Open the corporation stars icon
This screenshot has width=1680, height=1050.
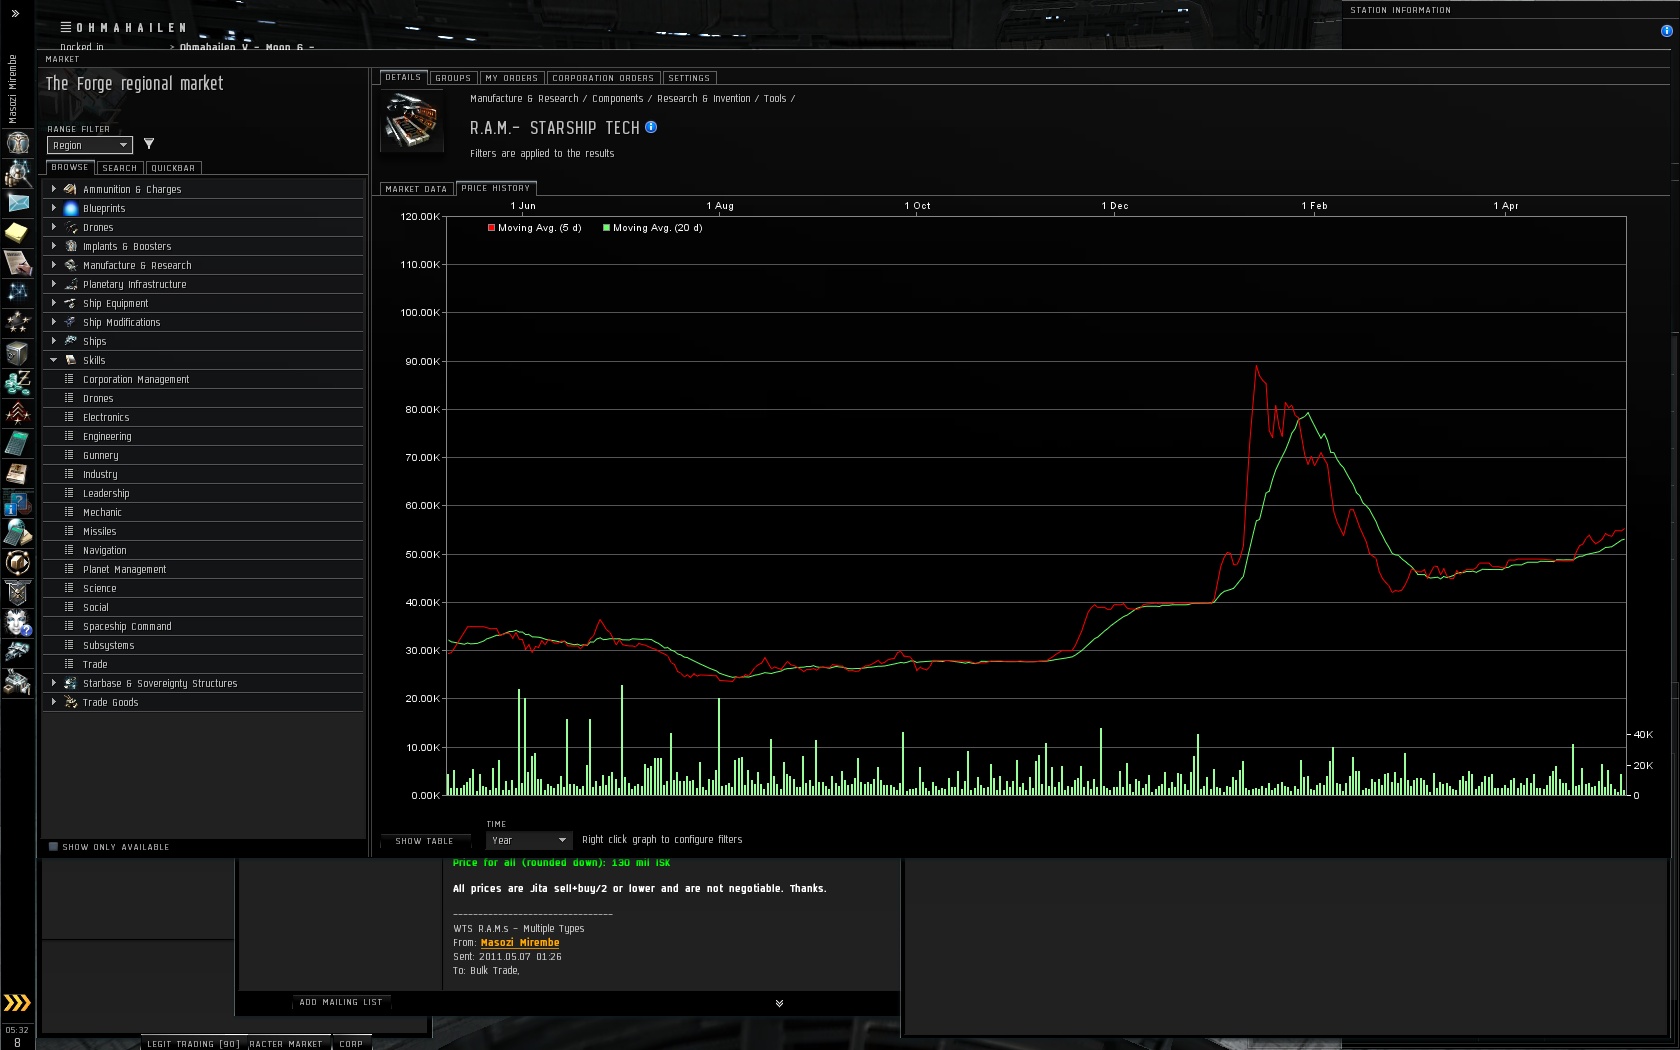pyautogui.click(x=18, y=322)
